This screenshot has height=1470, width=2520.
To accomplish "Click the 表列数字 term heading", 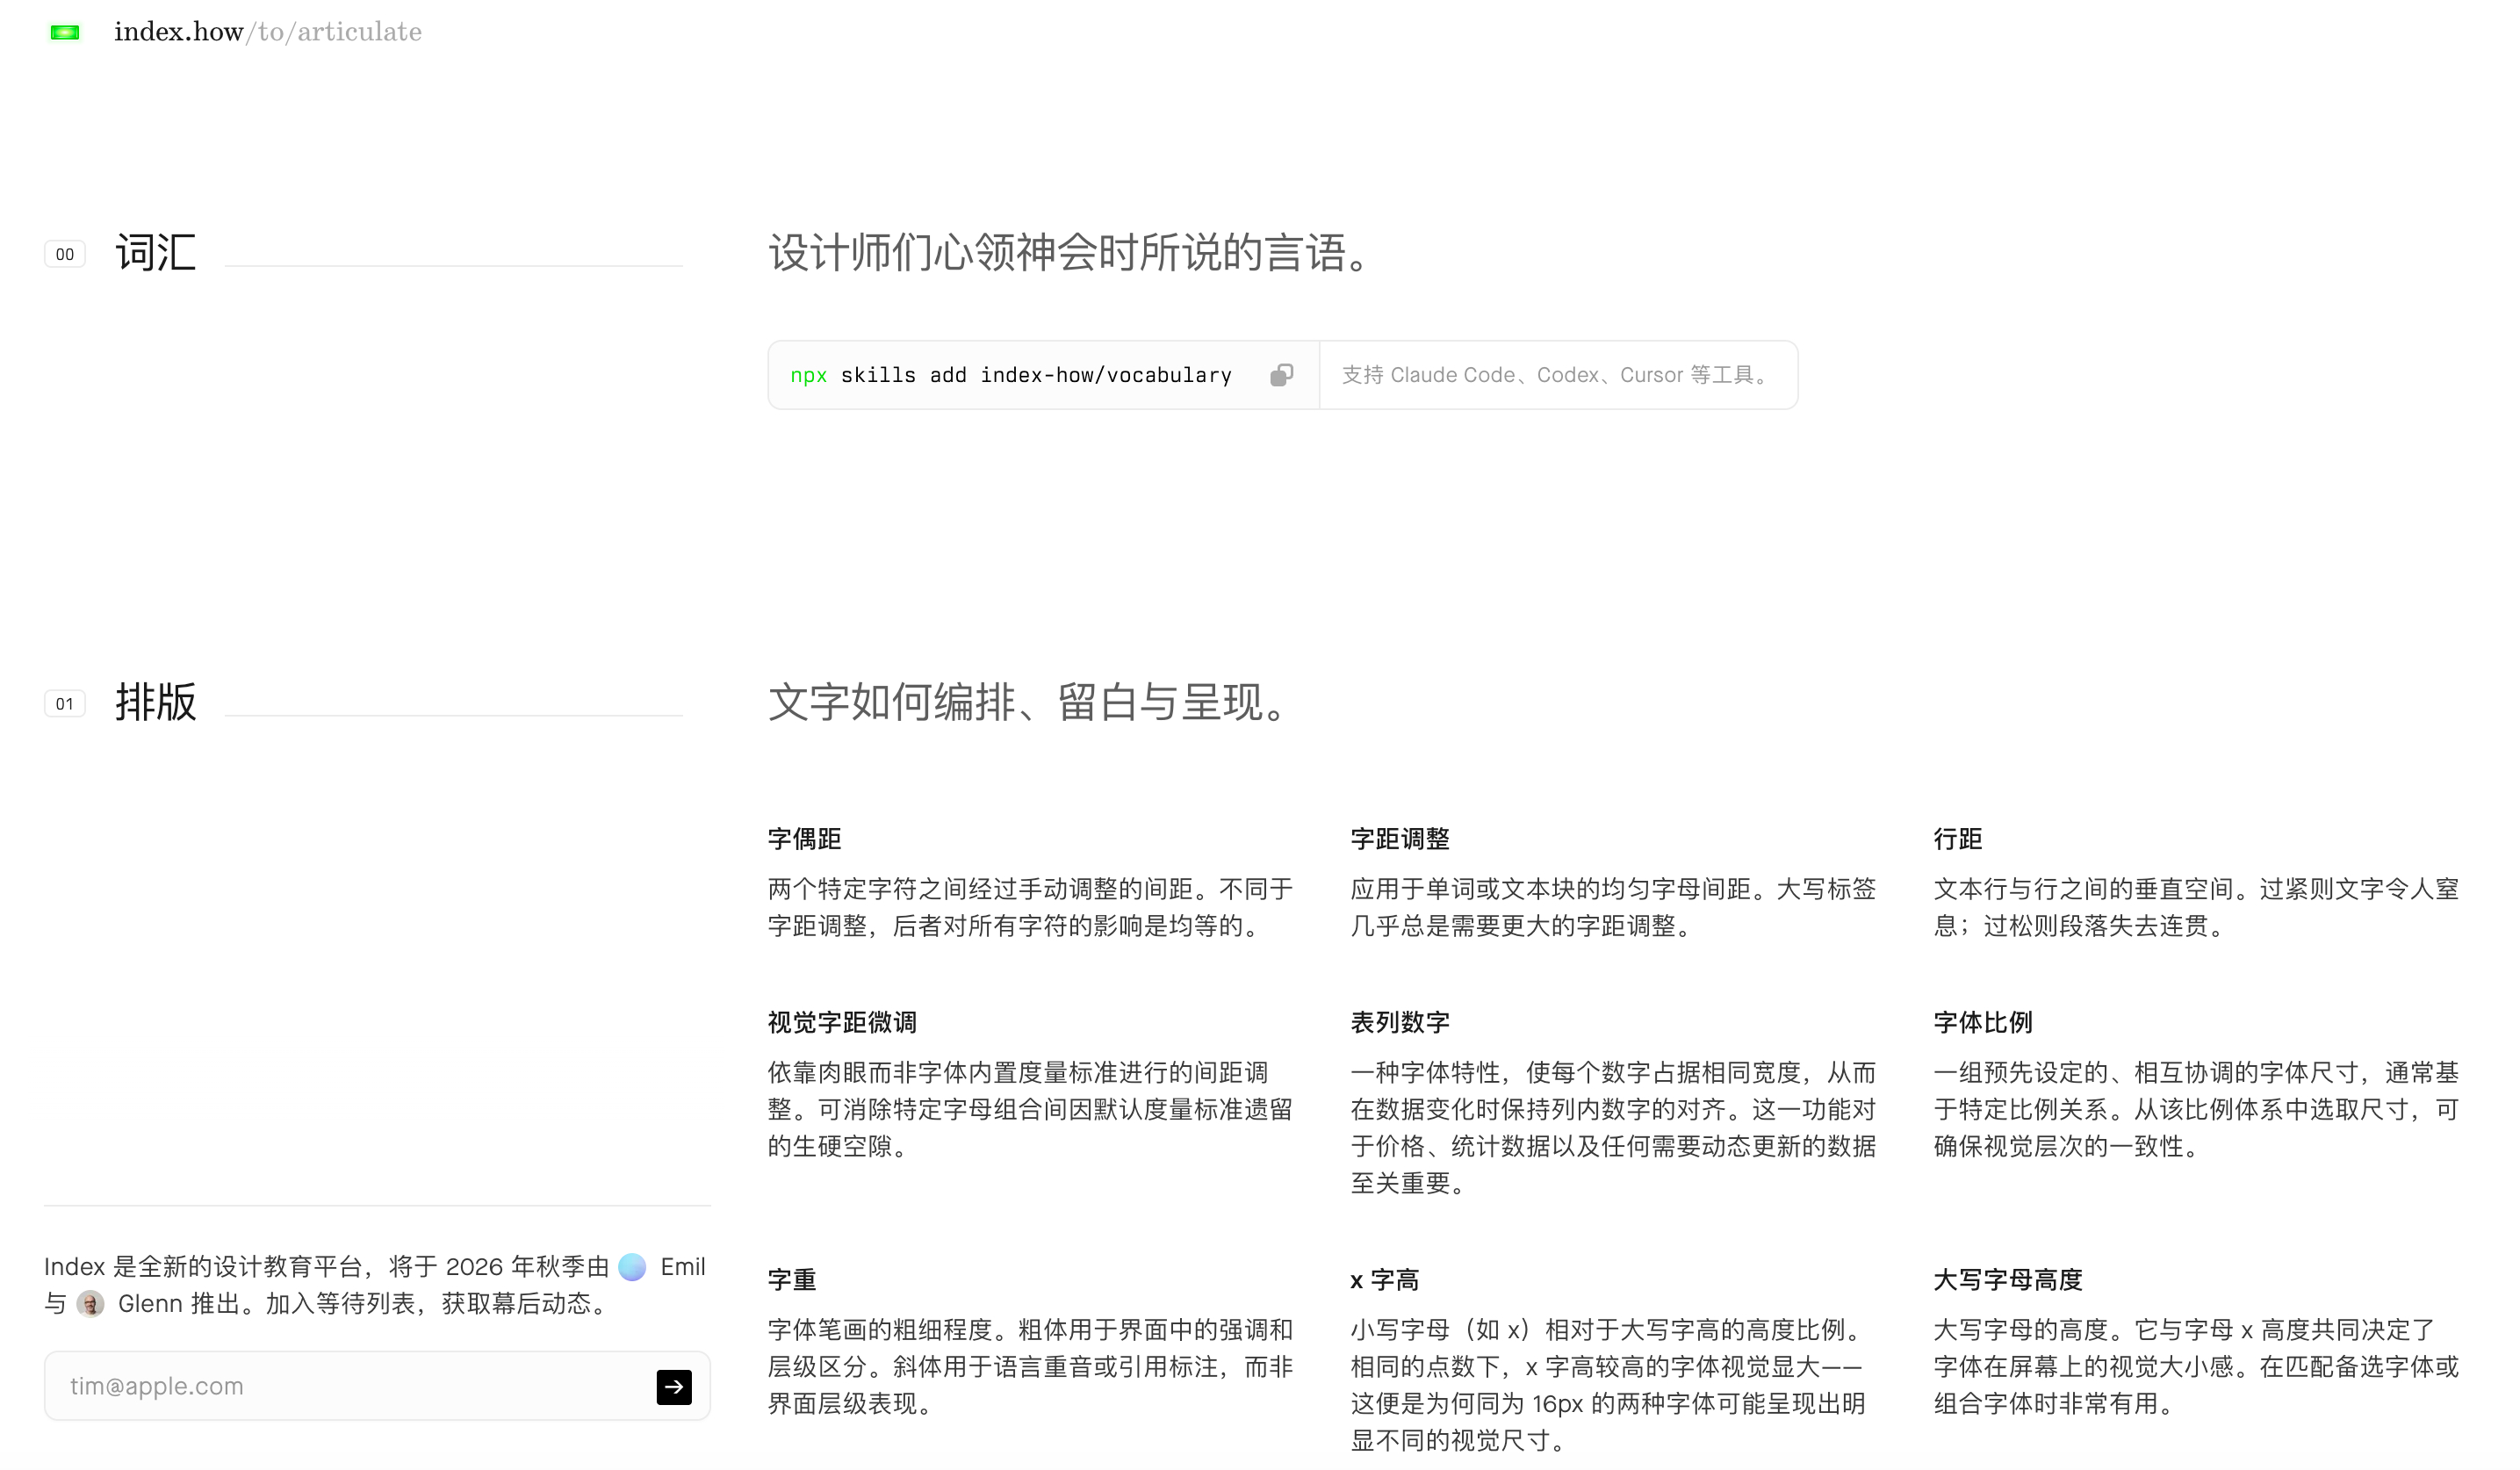I will point(1400,1022).
